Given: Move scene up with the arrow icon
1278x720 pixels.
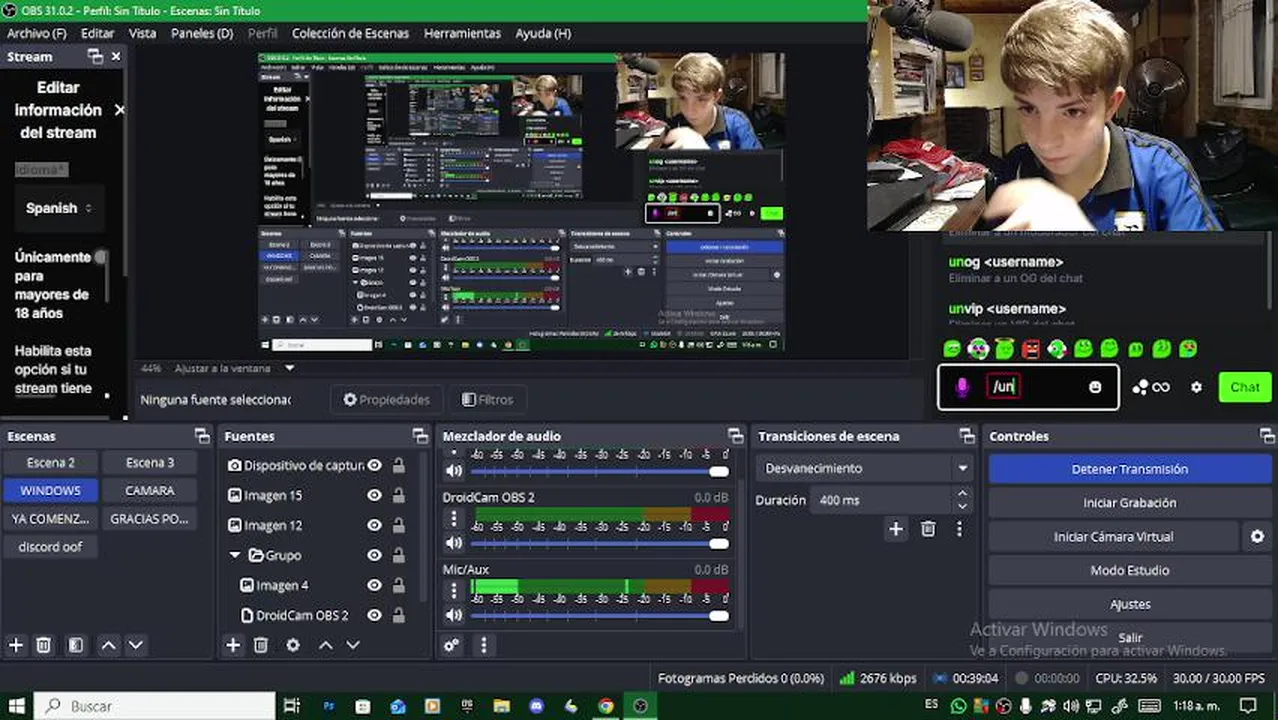Looking at the screenshot, I should pos(108,646).
